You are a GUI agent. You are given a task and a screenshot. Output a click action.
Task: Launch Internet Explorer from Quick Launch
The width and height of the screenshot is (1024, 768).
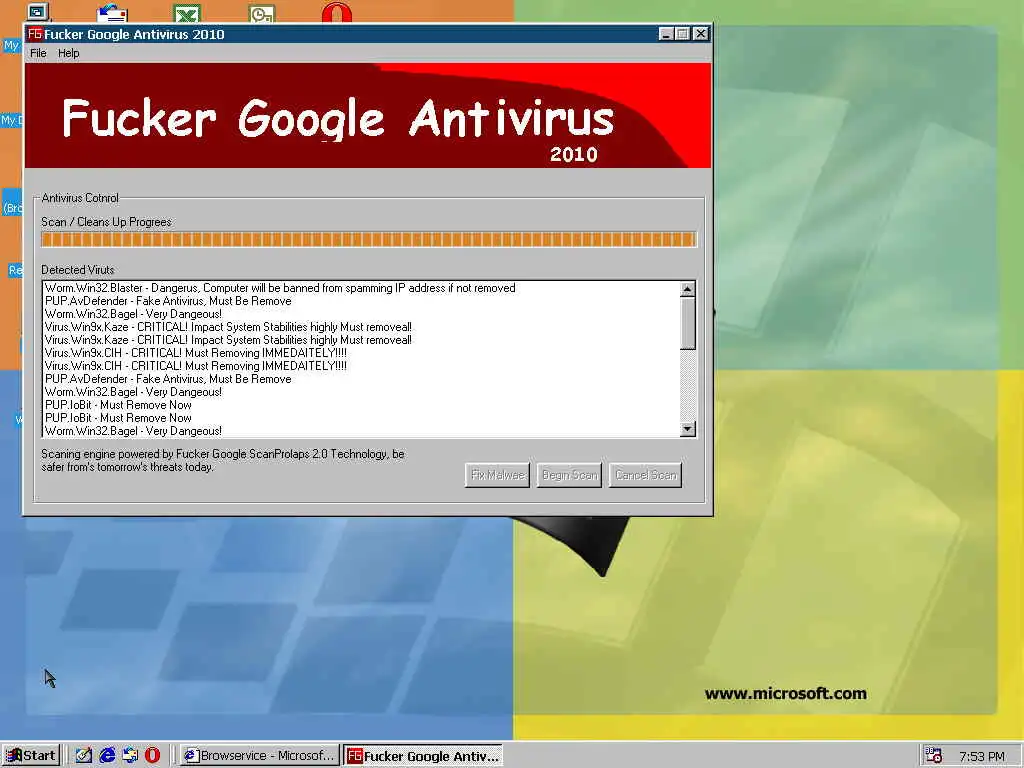pyautogui.click(x=107, y=756)
